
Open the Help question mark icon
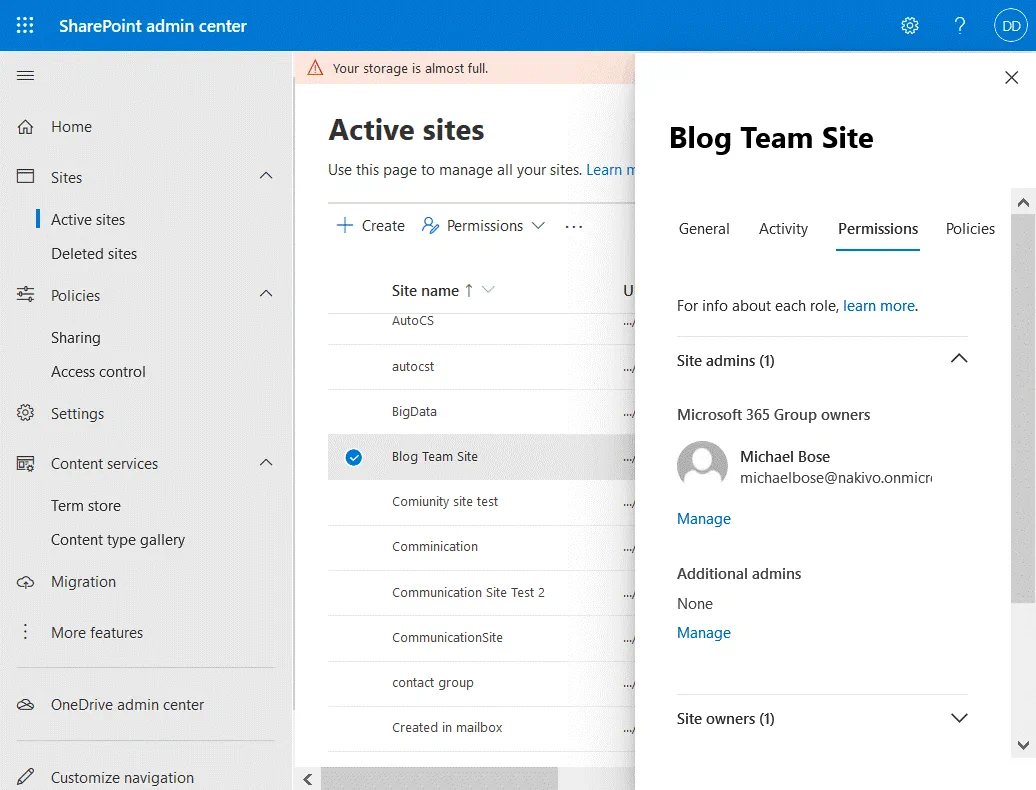[959, 25]
